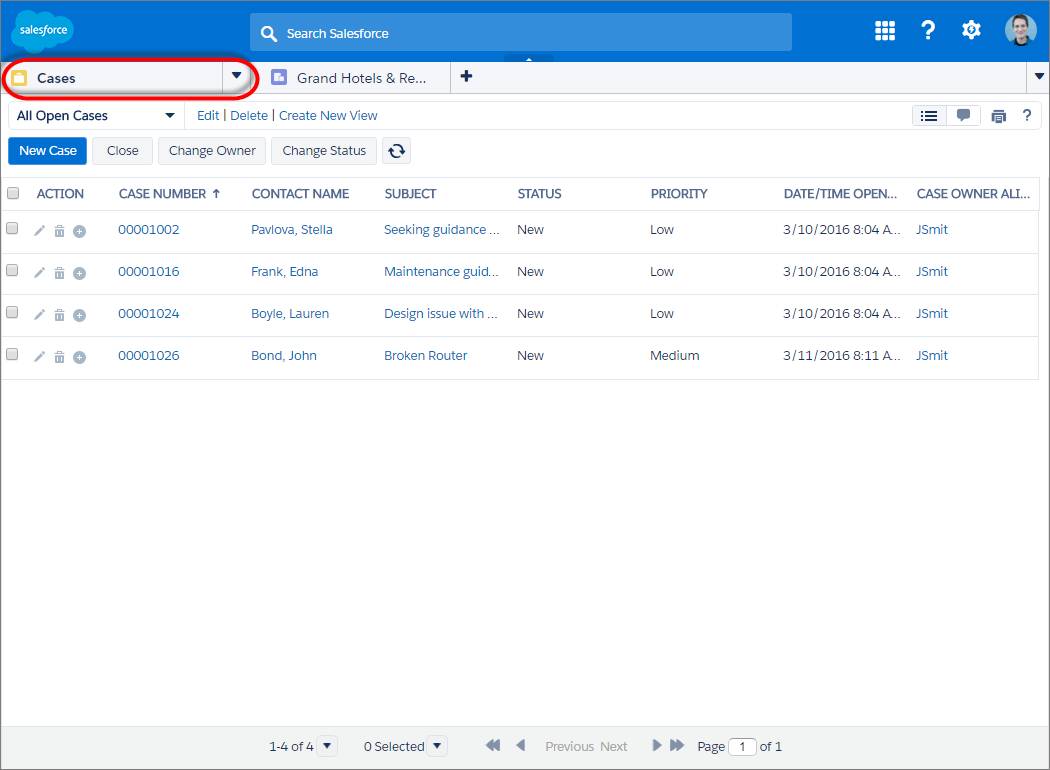Click the Search Salesforce field

521,33
